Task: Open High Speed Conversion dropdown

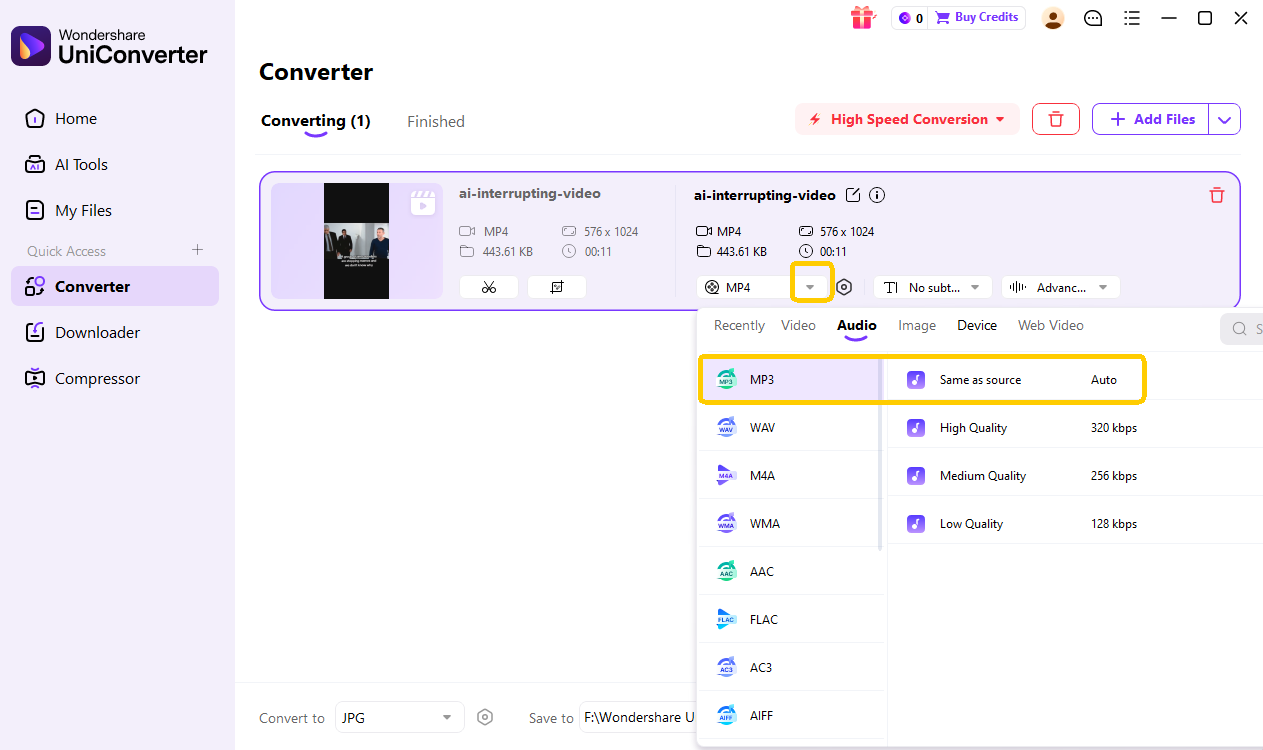Action: click(907, 119)
